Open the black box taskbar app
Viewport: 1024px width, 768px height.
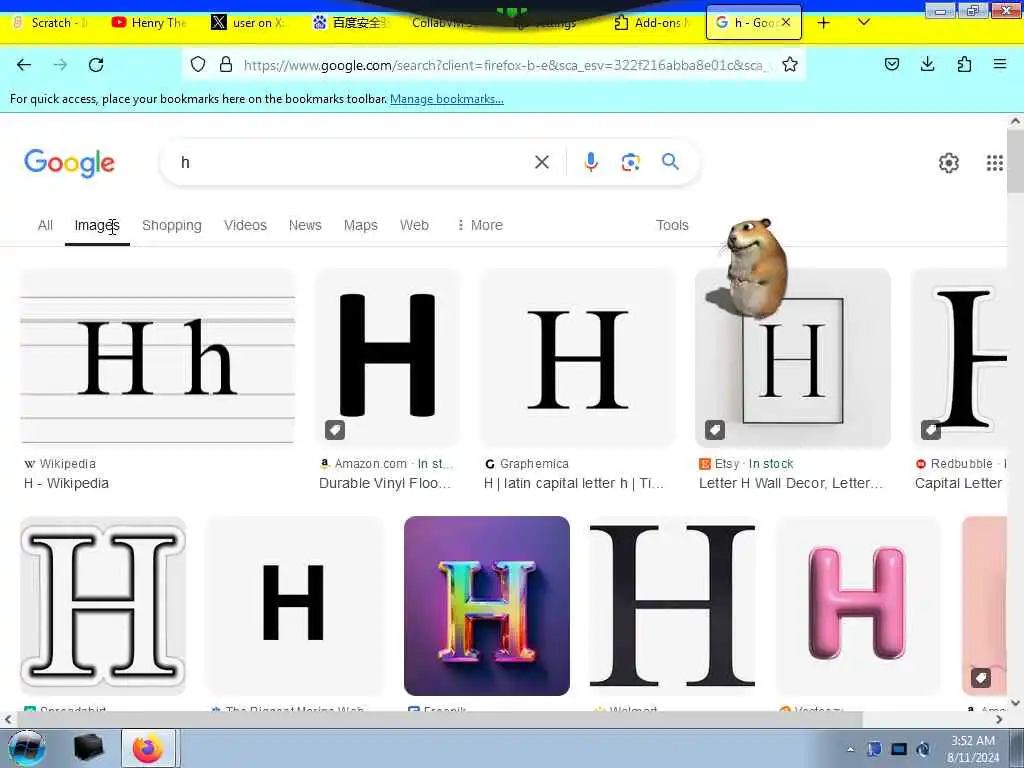(89, 748)
